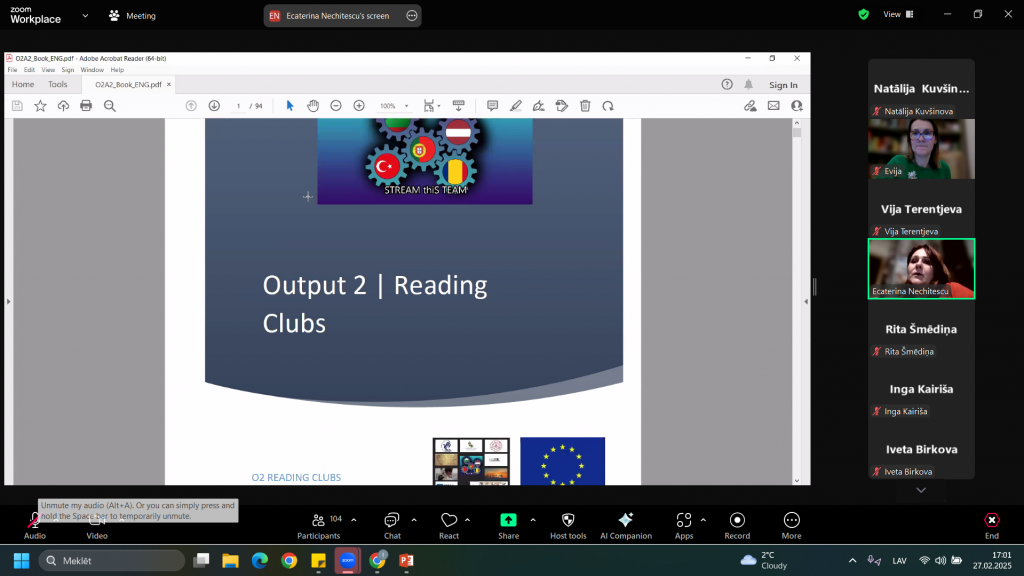Viewport: 1024px width, 576px height.
Task: Expand the View layout dropdown
Action: (x=897, y=14)
